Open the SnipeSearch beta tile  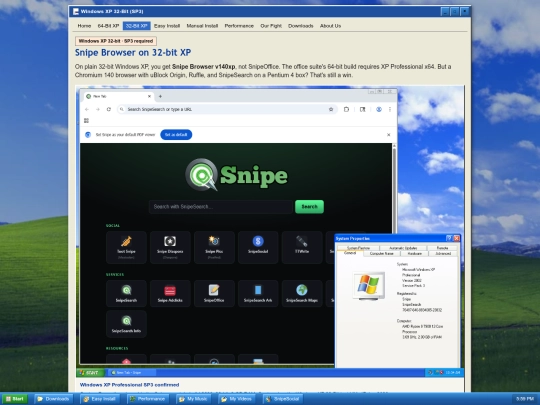(x=126, y=324)
